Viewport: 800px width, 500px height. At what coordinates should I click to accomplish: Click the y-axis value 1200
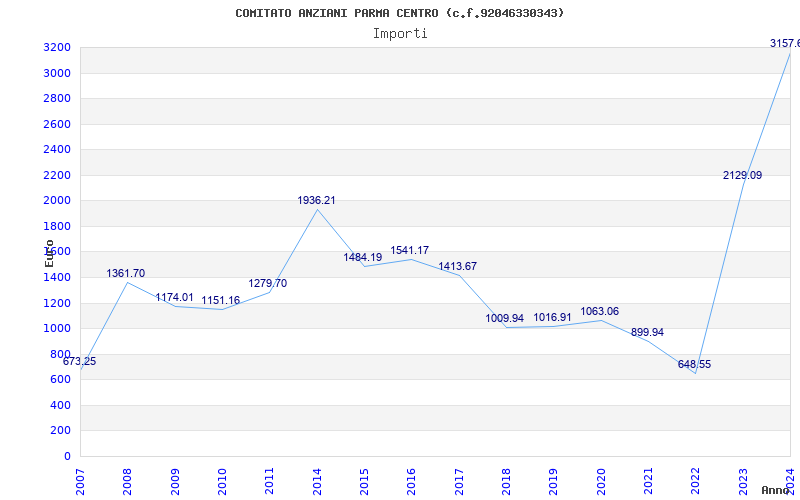57,303
